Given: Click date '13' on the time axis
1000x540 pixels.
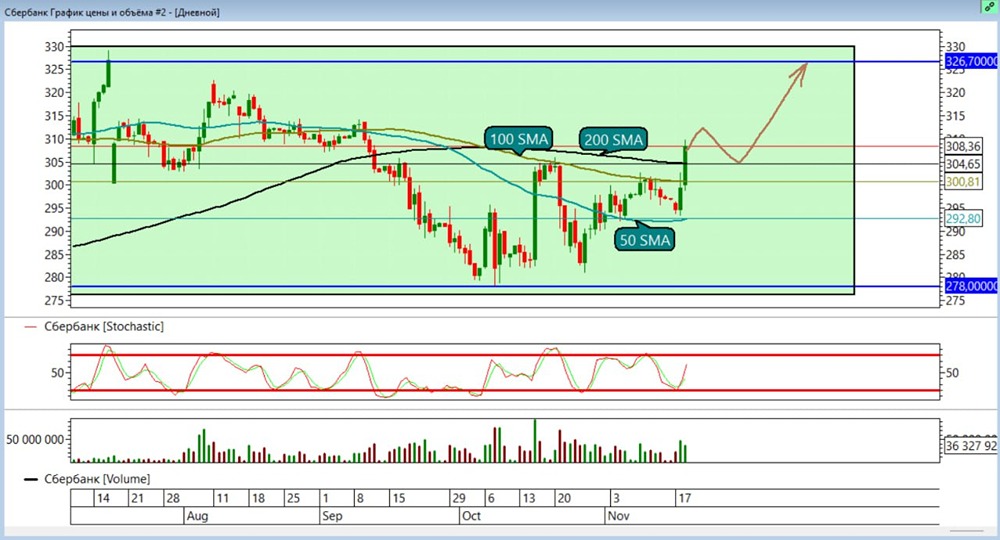Looking at the screenshot, I should point(529,498).
